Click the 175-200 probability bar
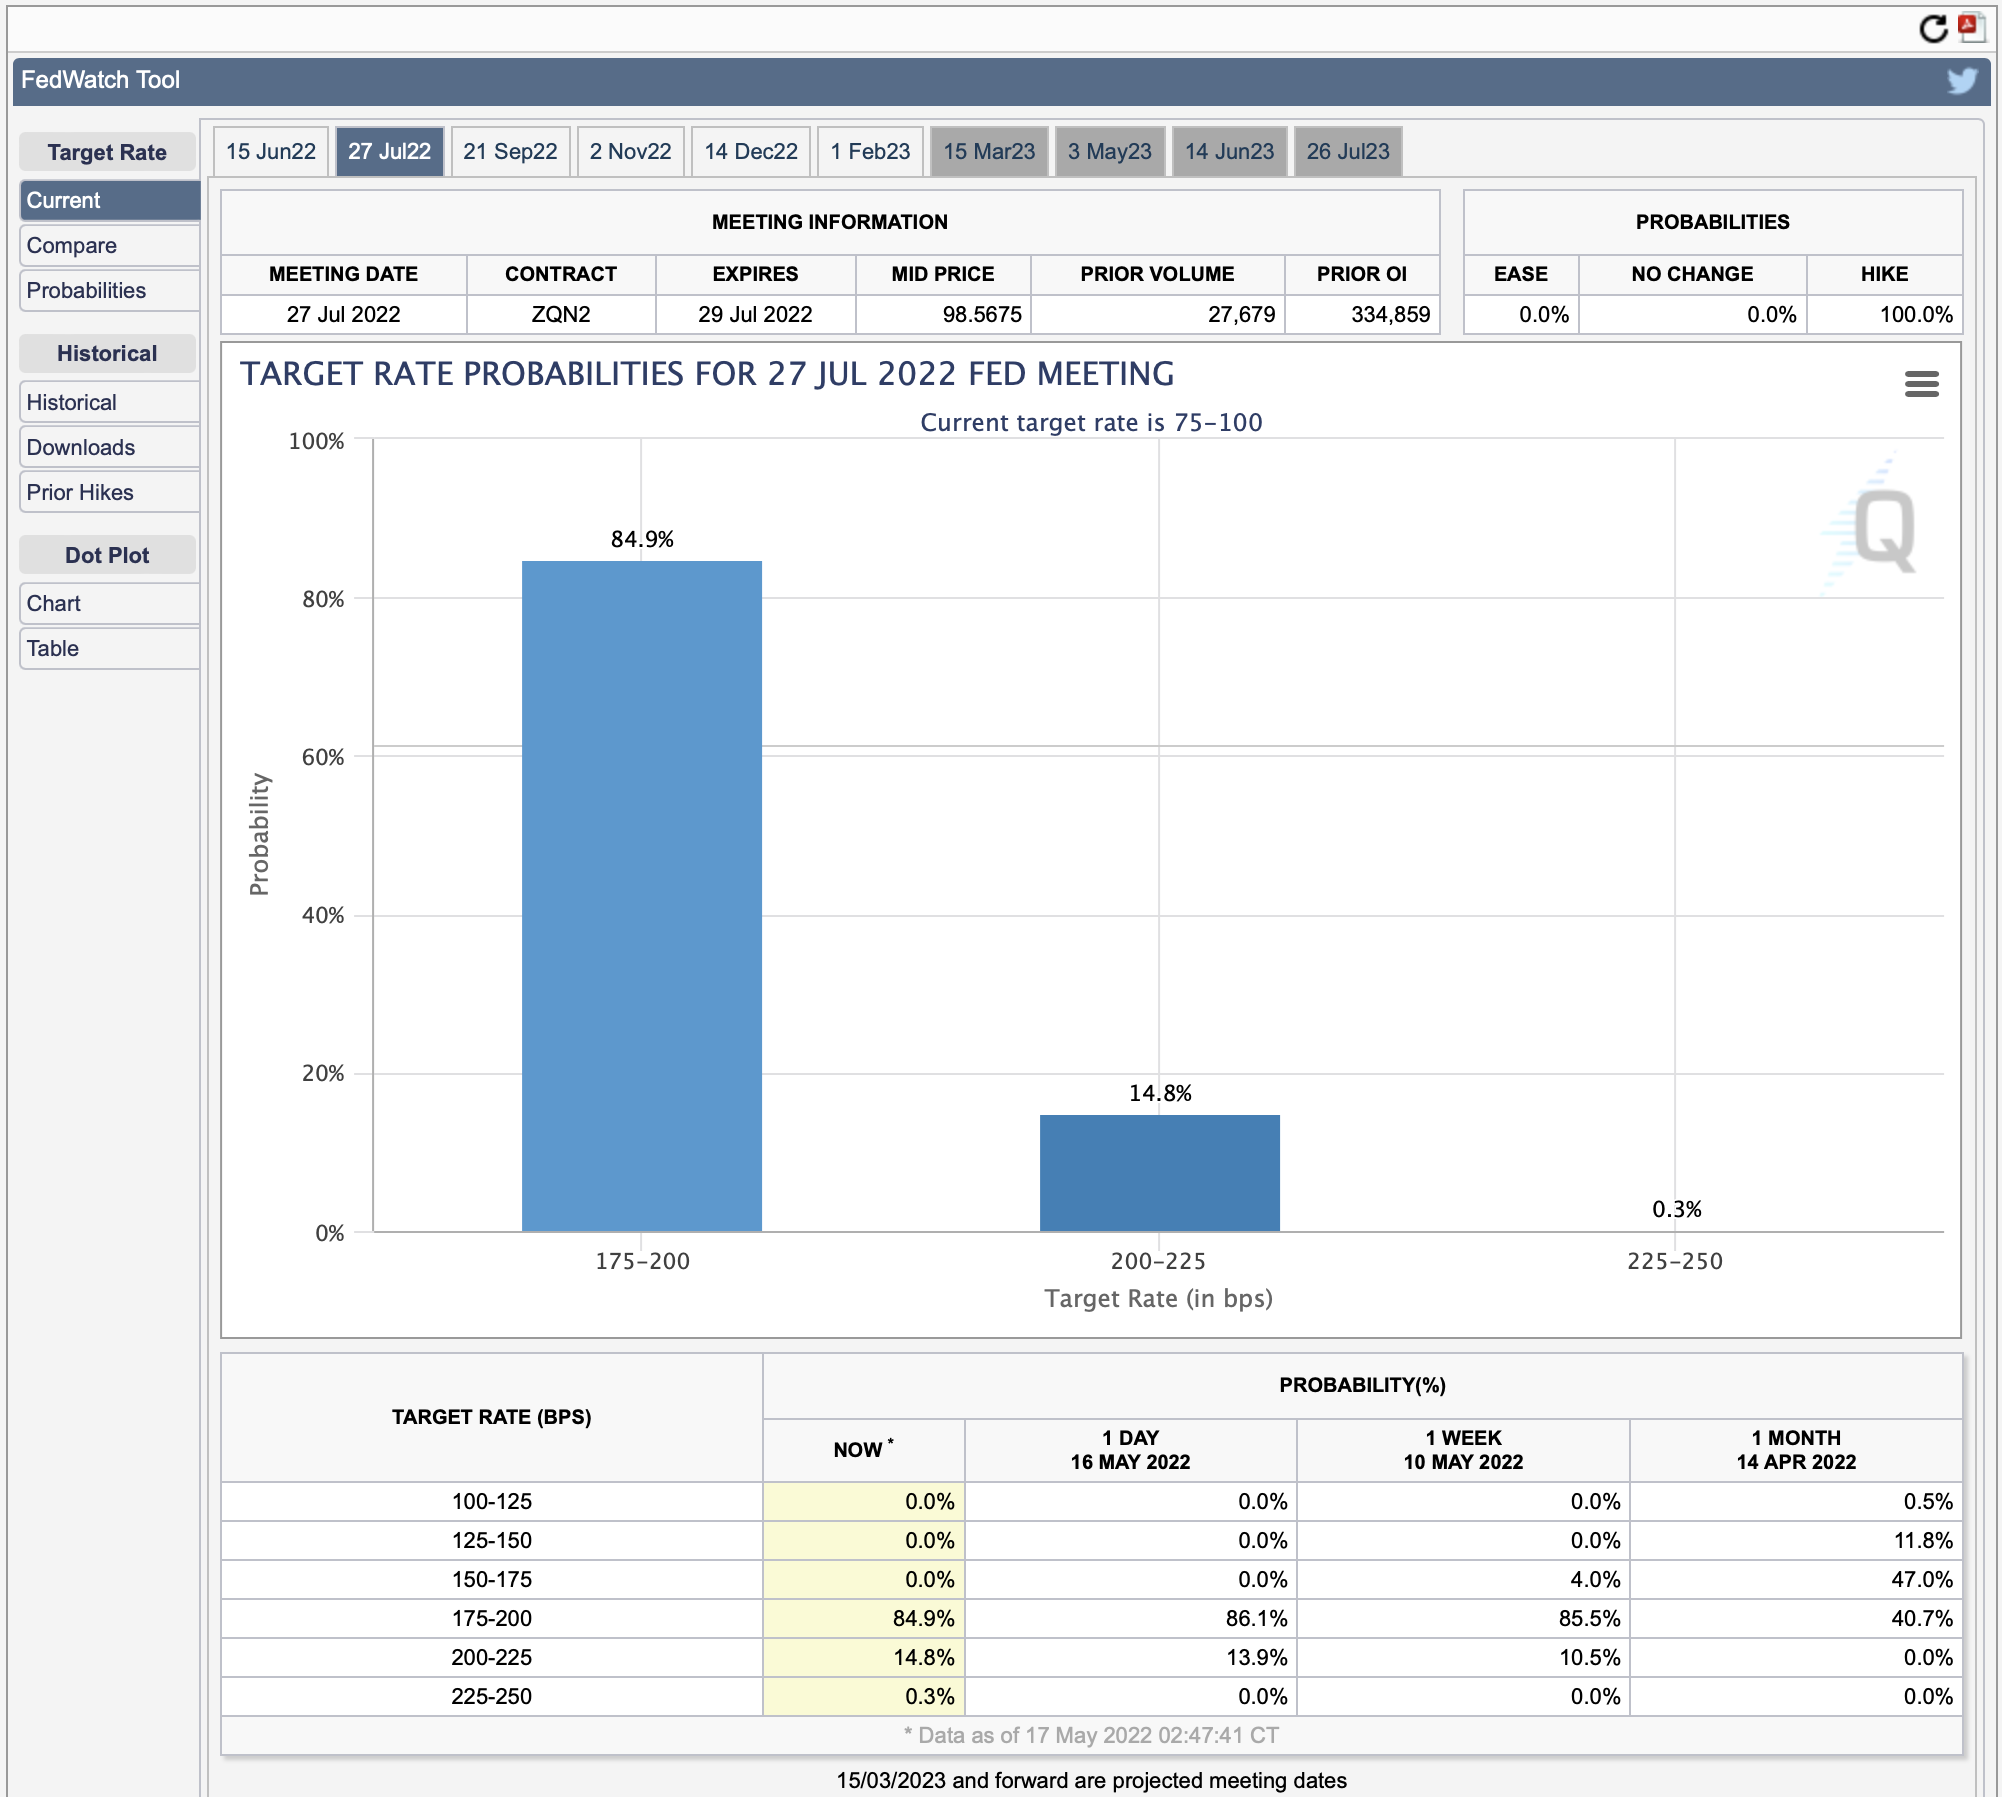This screenshot has width=2002, height=1812. tap(642, 896)
